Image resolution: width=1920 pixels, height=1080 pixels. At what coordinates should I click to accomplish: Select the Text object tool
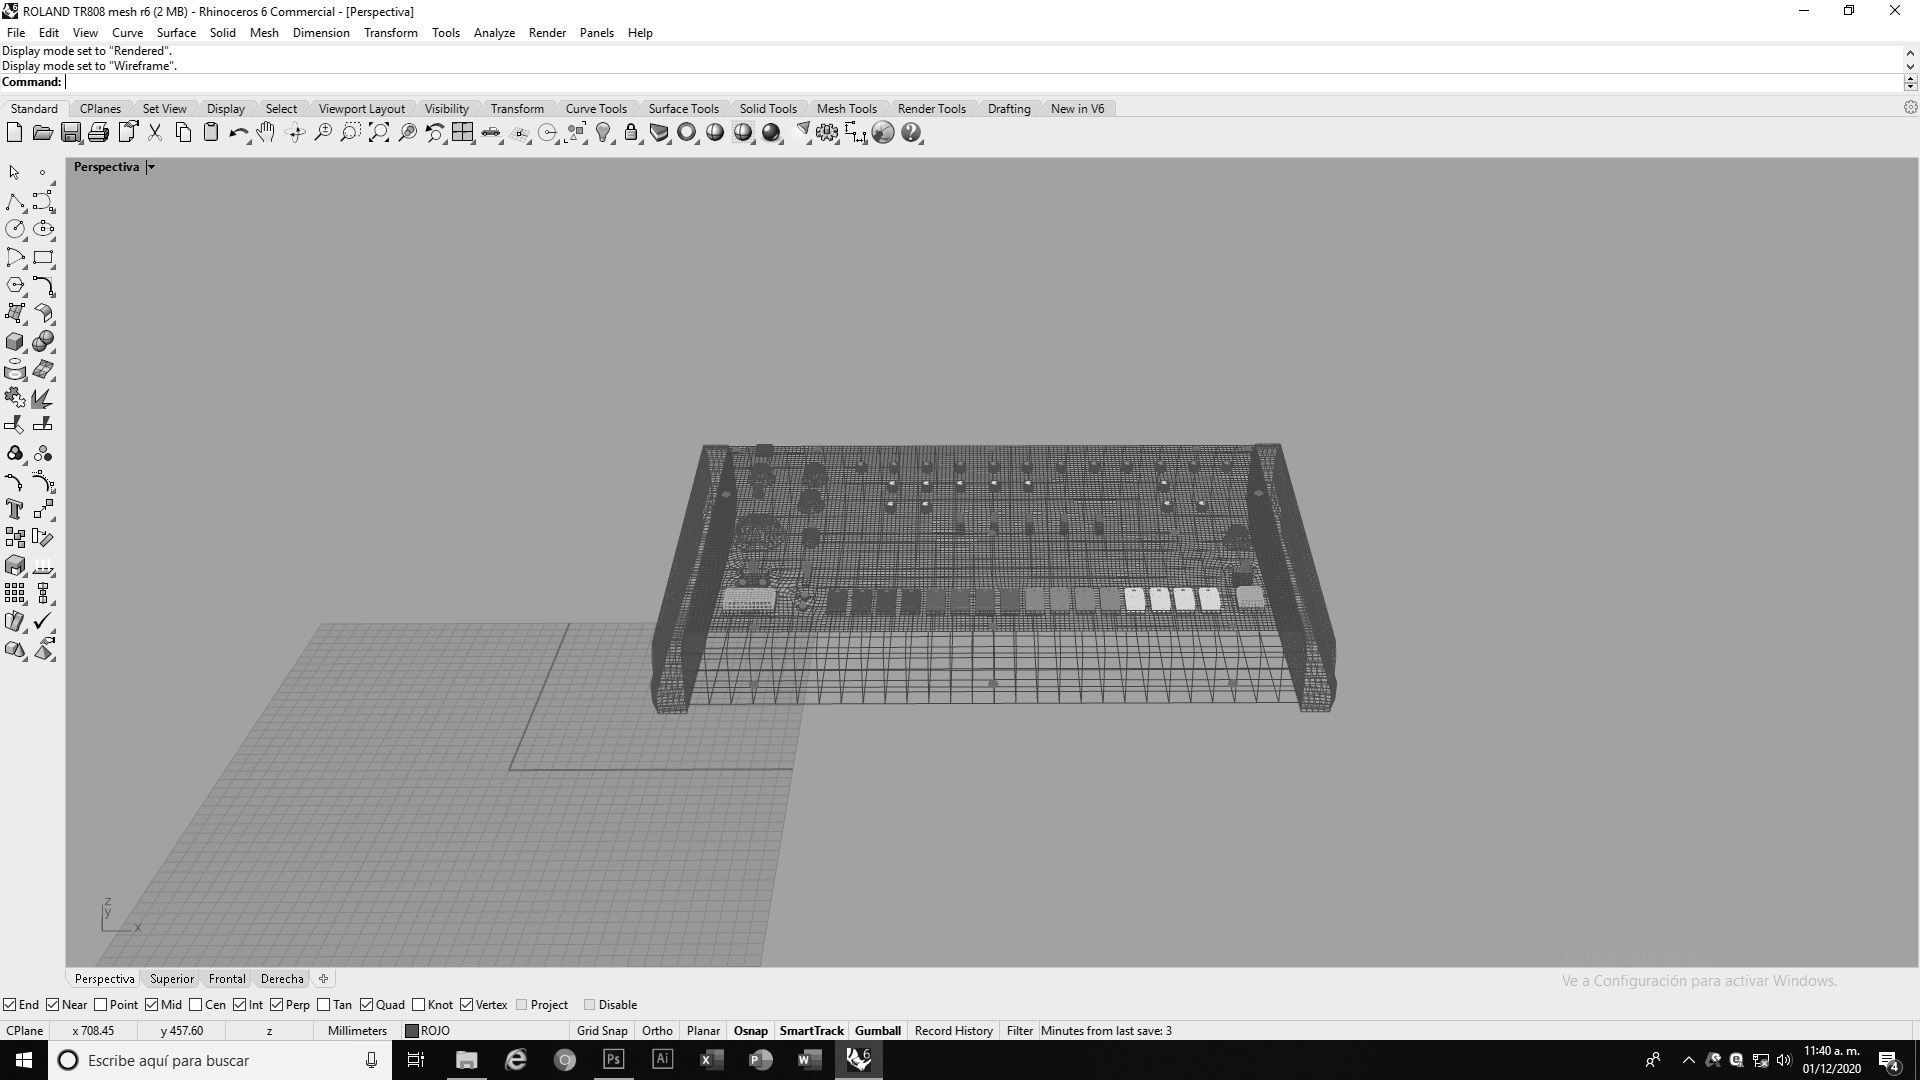pyautogui.click(x=15, y=509)
